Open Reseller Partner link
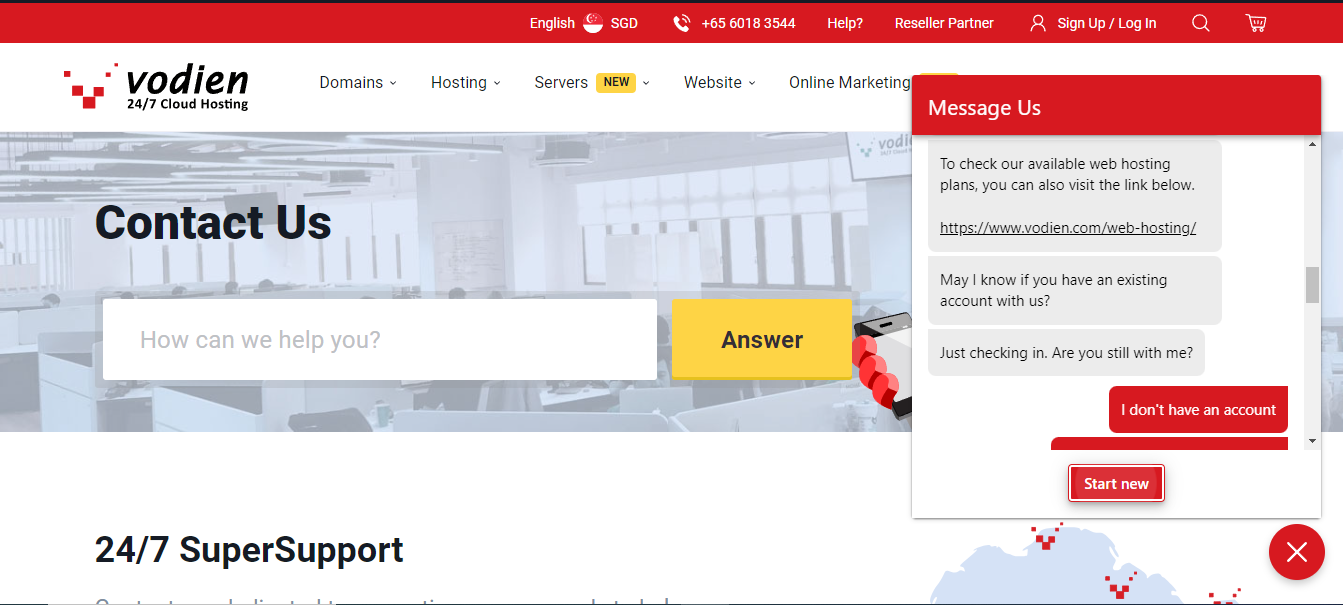This screenshot has height=605, width=1343. click(944, 23)
